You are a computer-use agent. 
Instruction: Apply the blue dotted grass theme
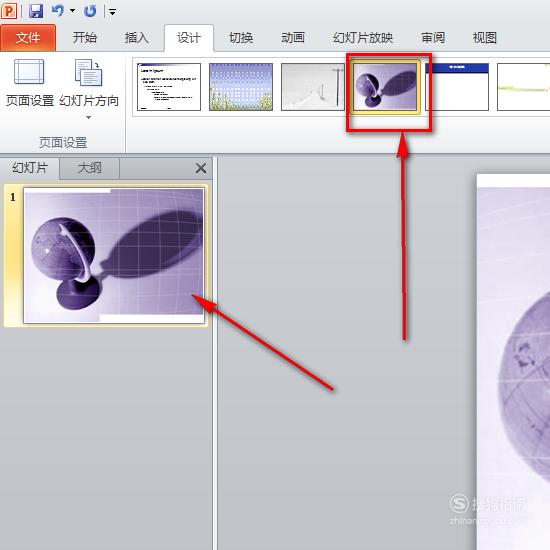point(241,87)
